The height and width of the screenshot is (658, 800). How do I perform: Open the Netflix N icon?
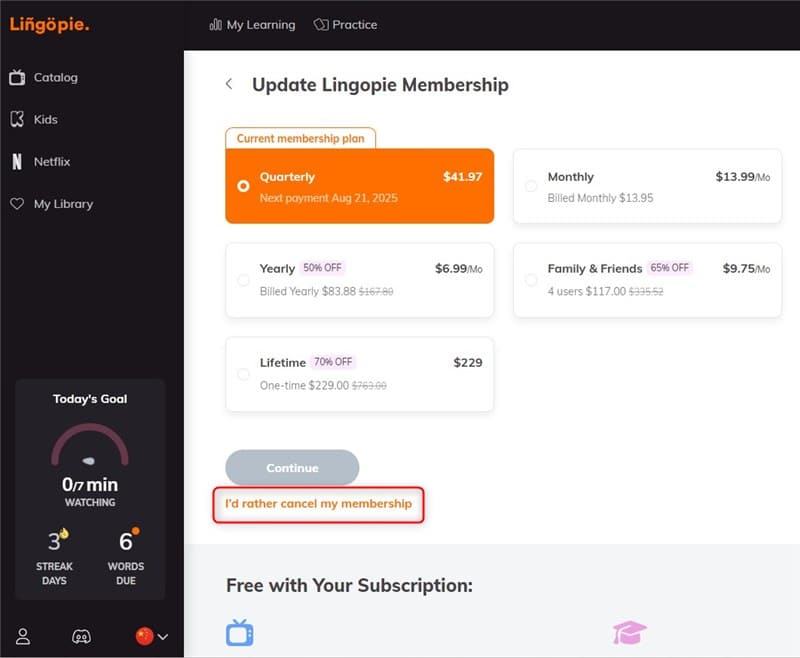17,162
